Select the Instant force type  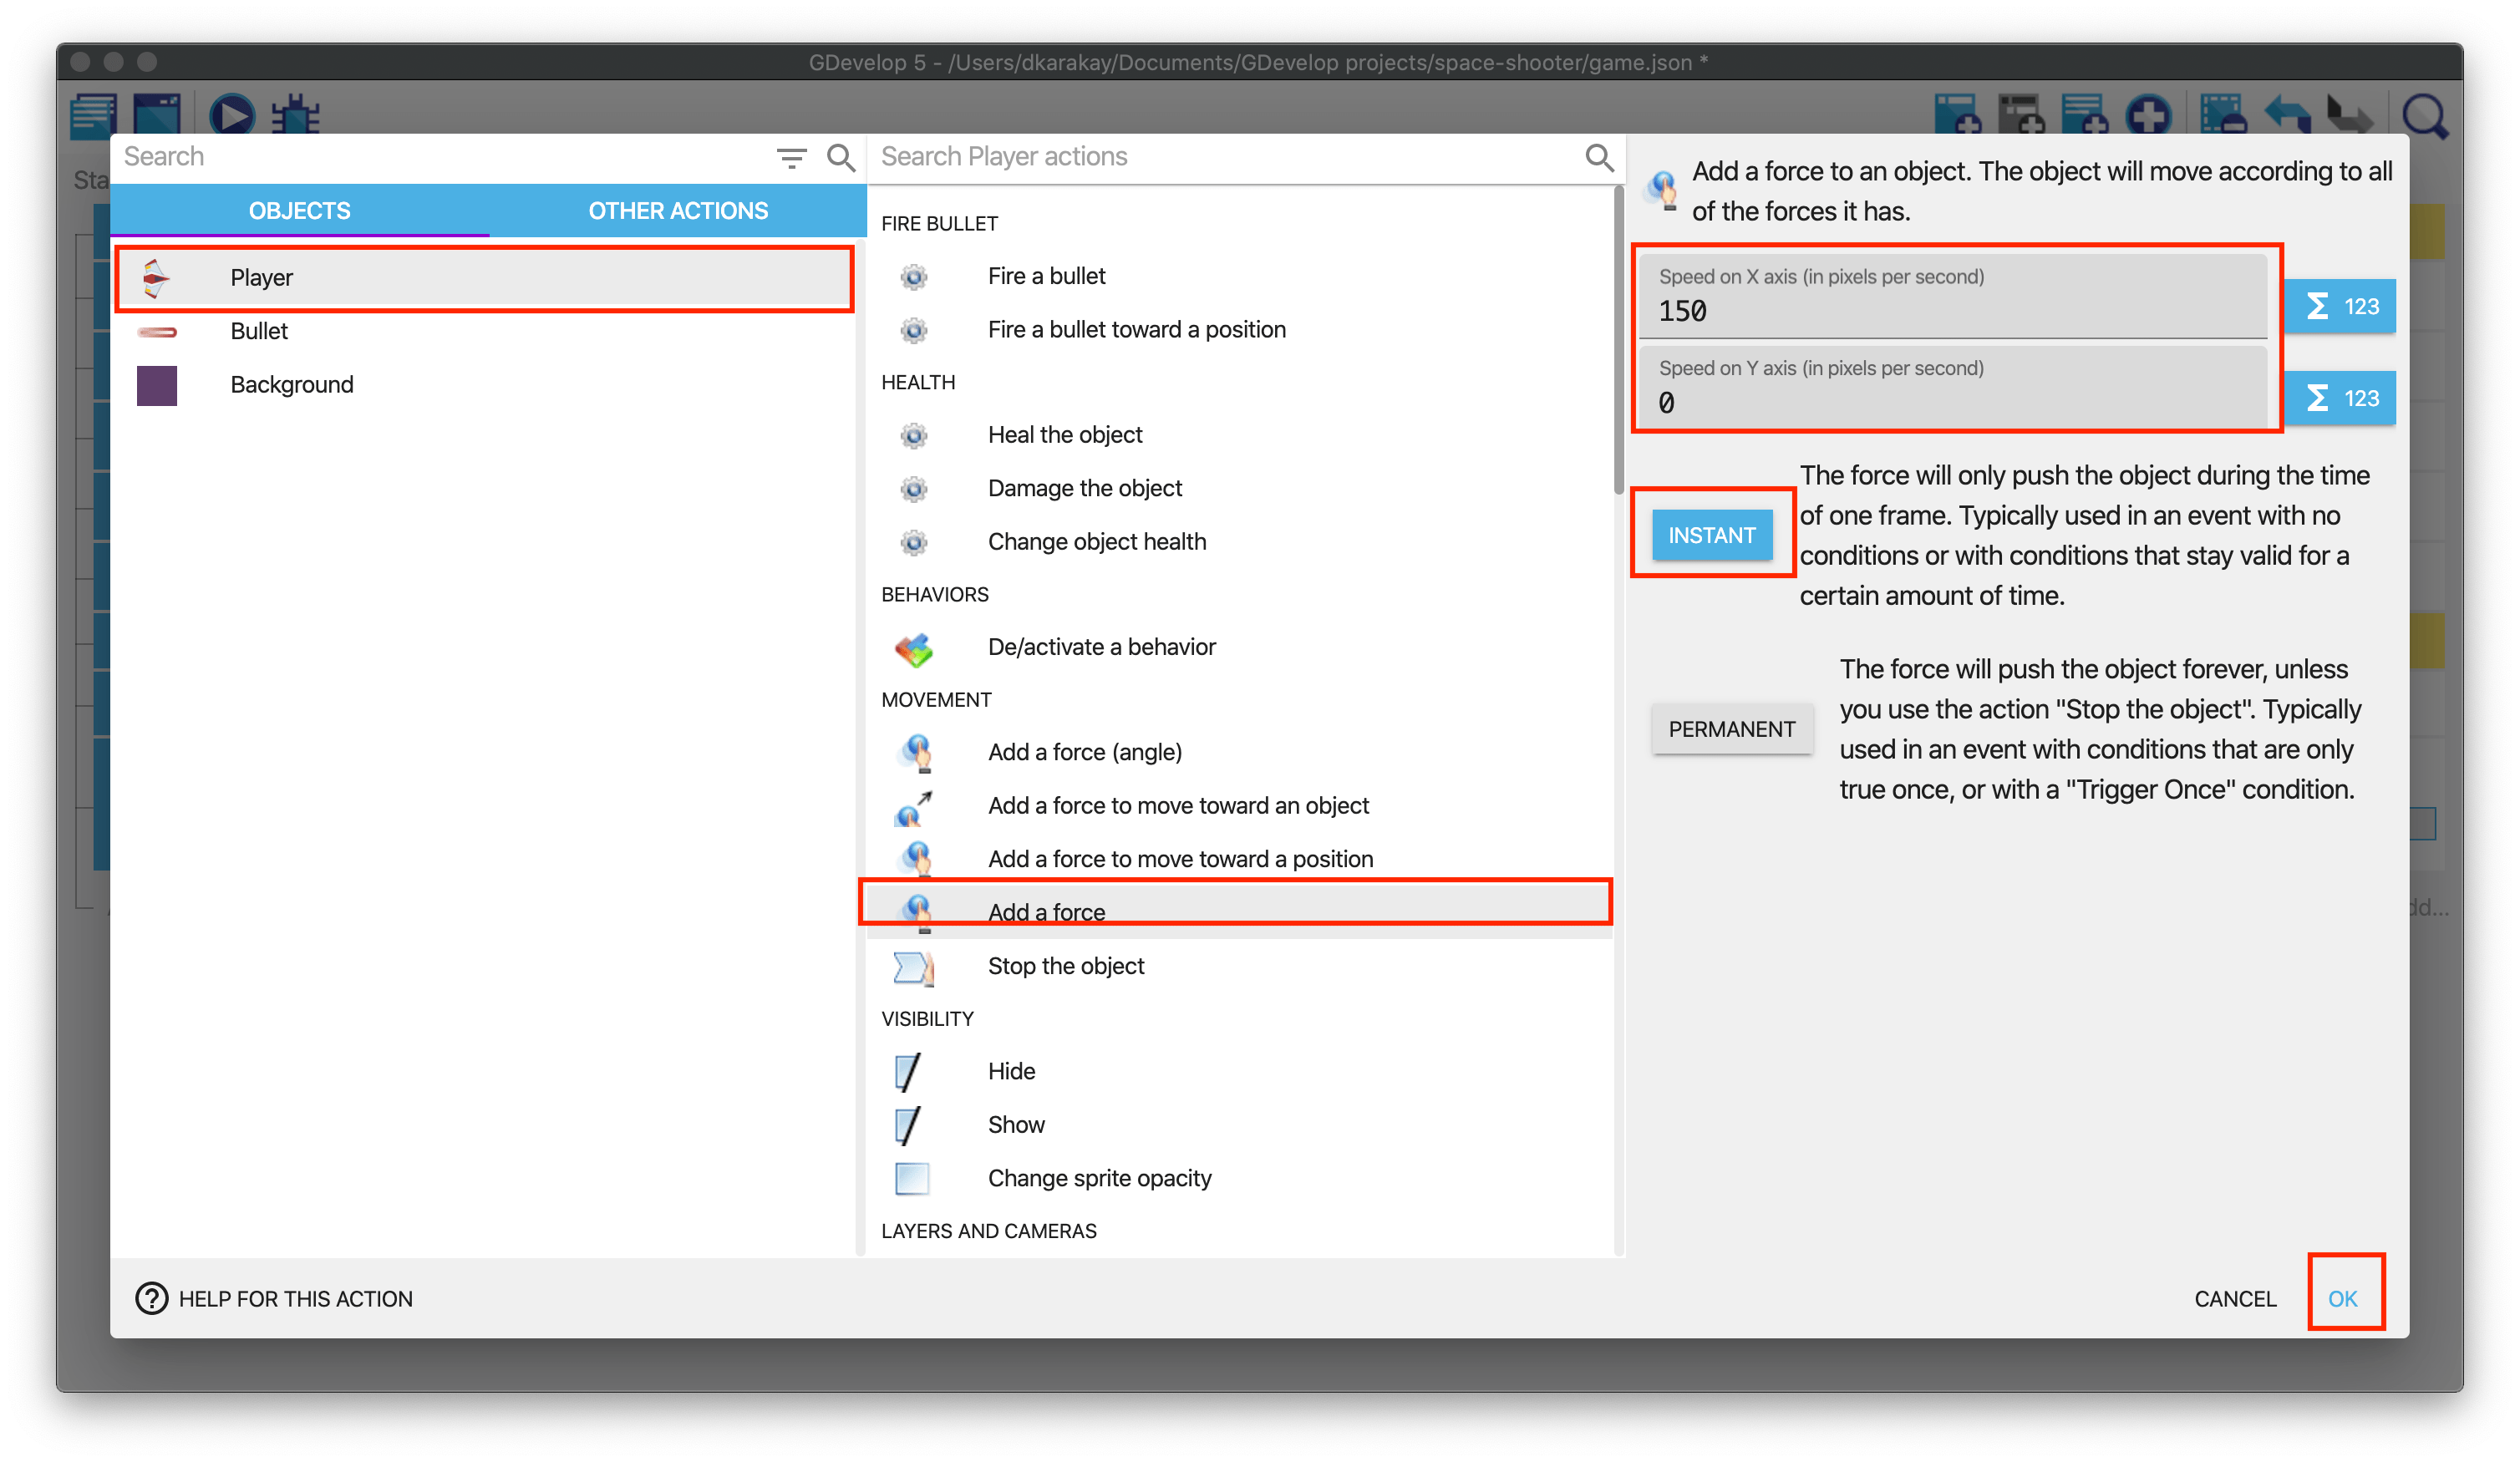click(1711, 535)
